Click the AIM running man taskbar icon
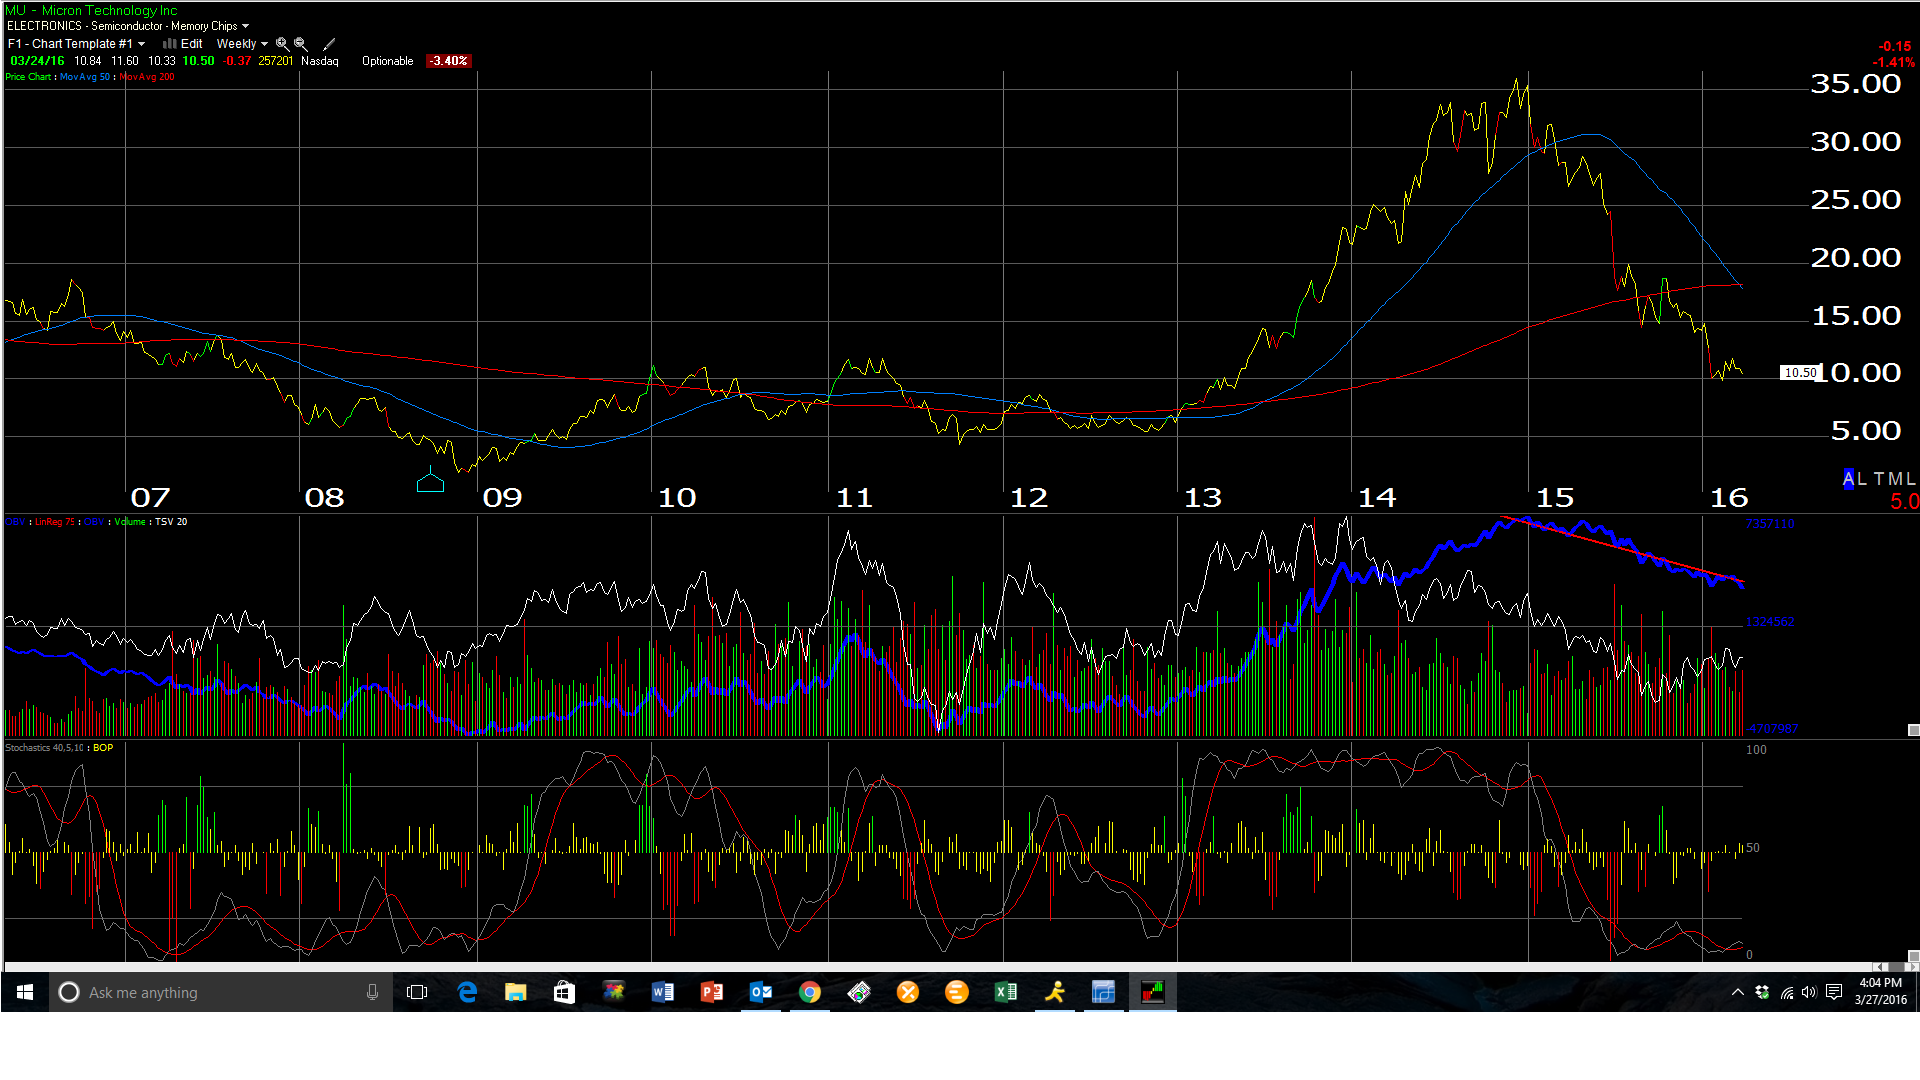The image size is (1920, 1080). click(x=1055, y=992)
